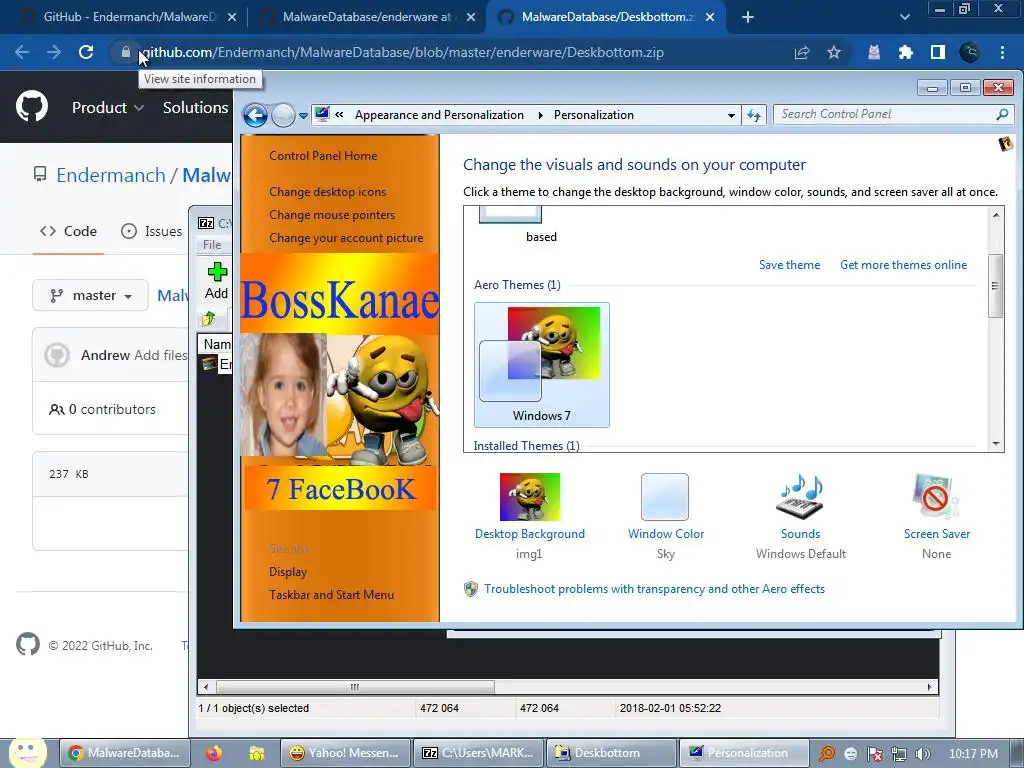Open the master branch dropdown
1024x768 pixels.
pyautogui.click(x=90, y=295)
